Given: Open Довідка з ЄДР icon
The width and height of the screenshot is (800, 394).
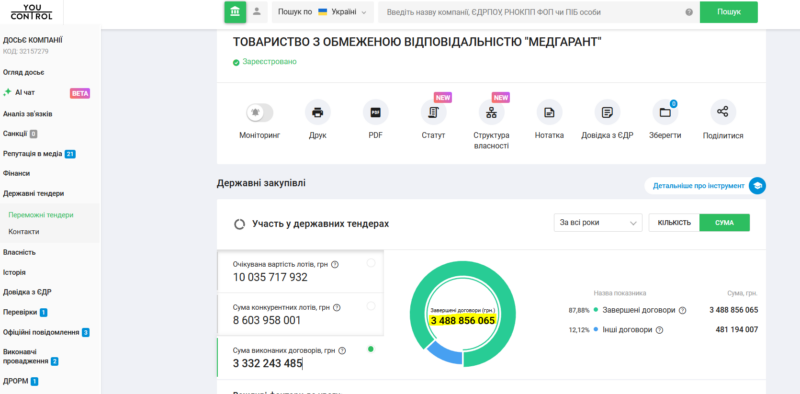Looking at the screenshot, I should 607,112.
